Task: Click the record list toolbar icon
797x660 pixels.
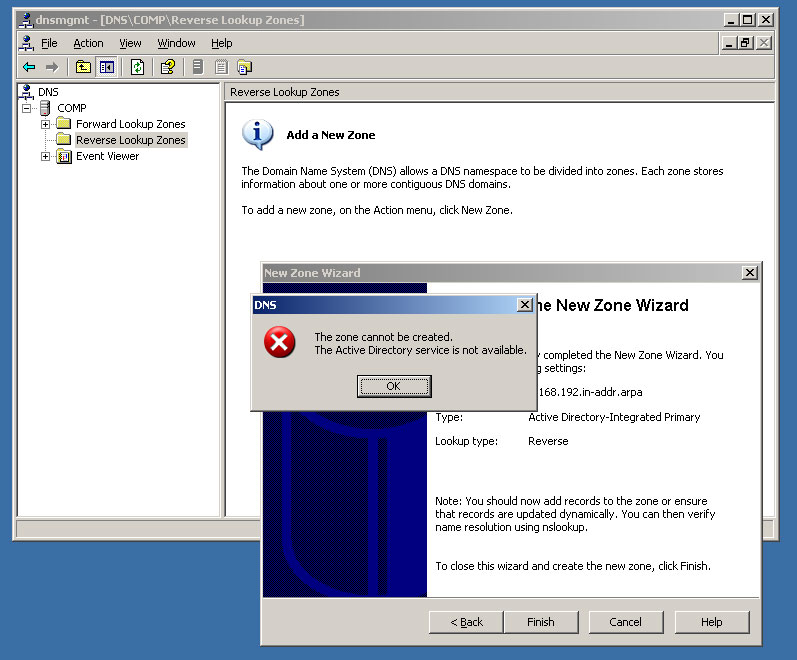Action: 221,67
